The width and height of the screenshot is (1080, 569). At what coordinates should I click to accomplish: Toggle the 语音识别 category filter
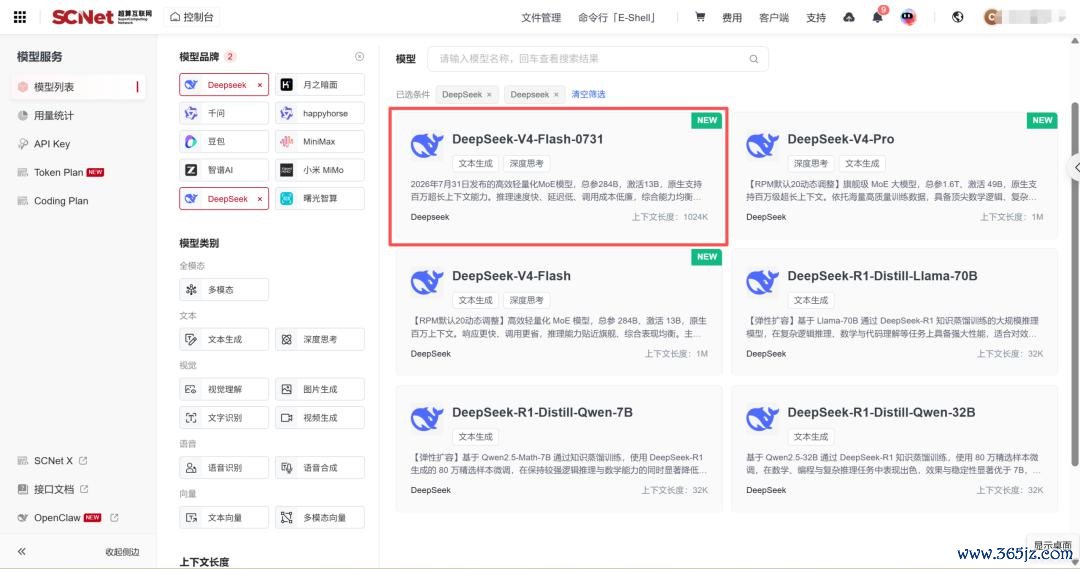(x=224, y=468)
